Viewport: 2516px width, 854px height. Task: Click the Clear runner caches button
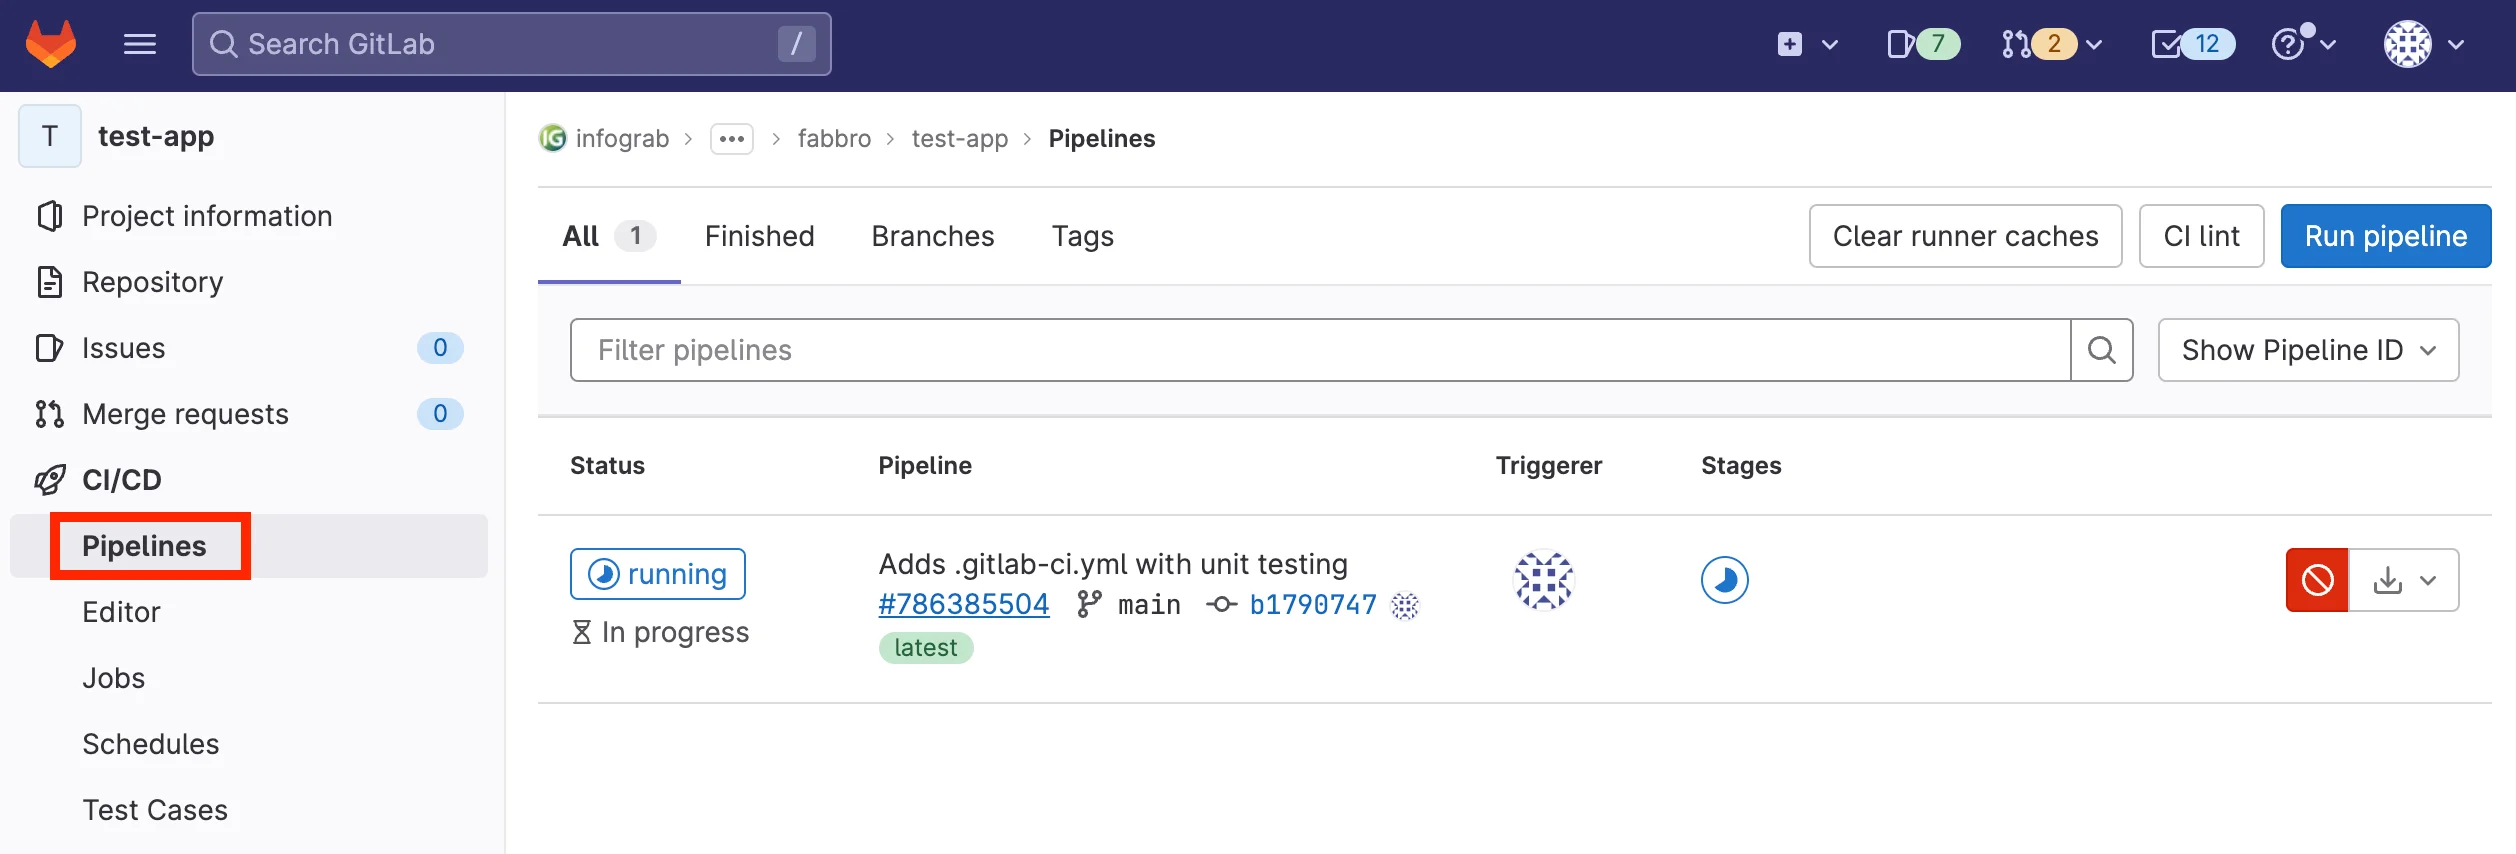[1965, 236]
